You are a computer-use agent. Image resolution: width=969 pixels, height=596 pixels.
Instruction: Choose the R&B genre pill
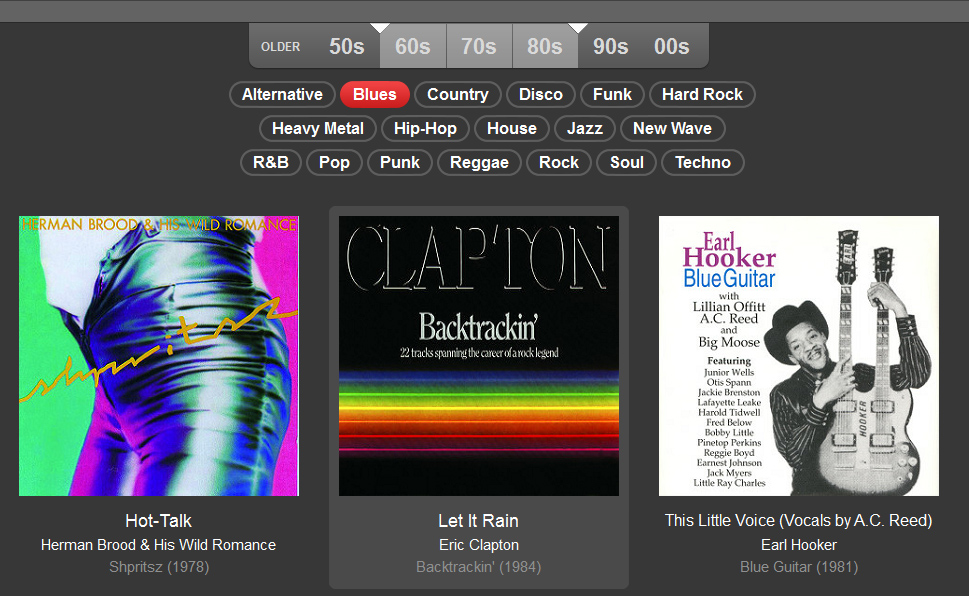click(271, 163)
